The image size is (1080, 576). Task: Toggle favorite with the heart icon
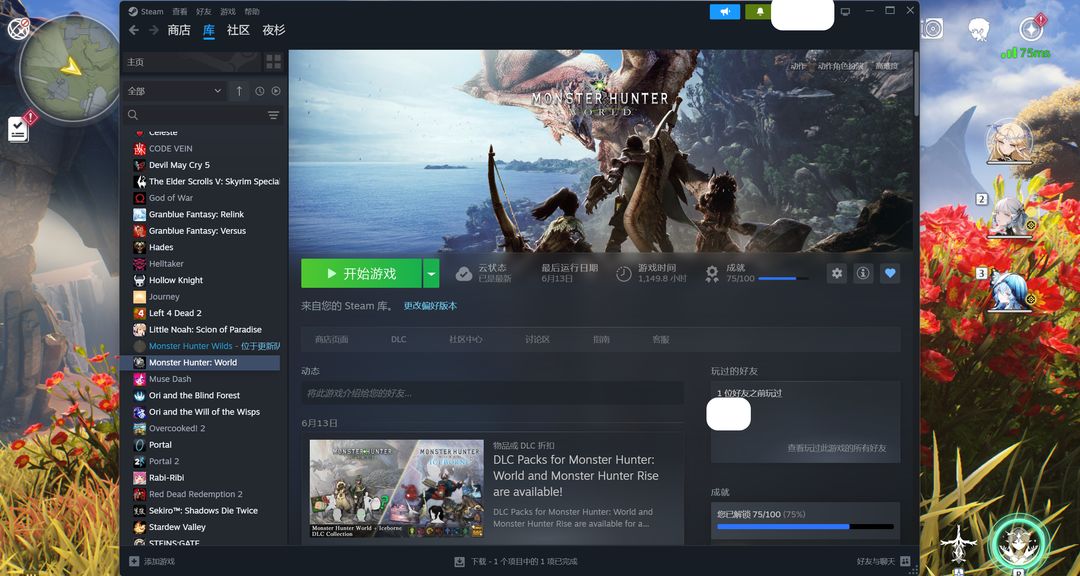(890, 274)
